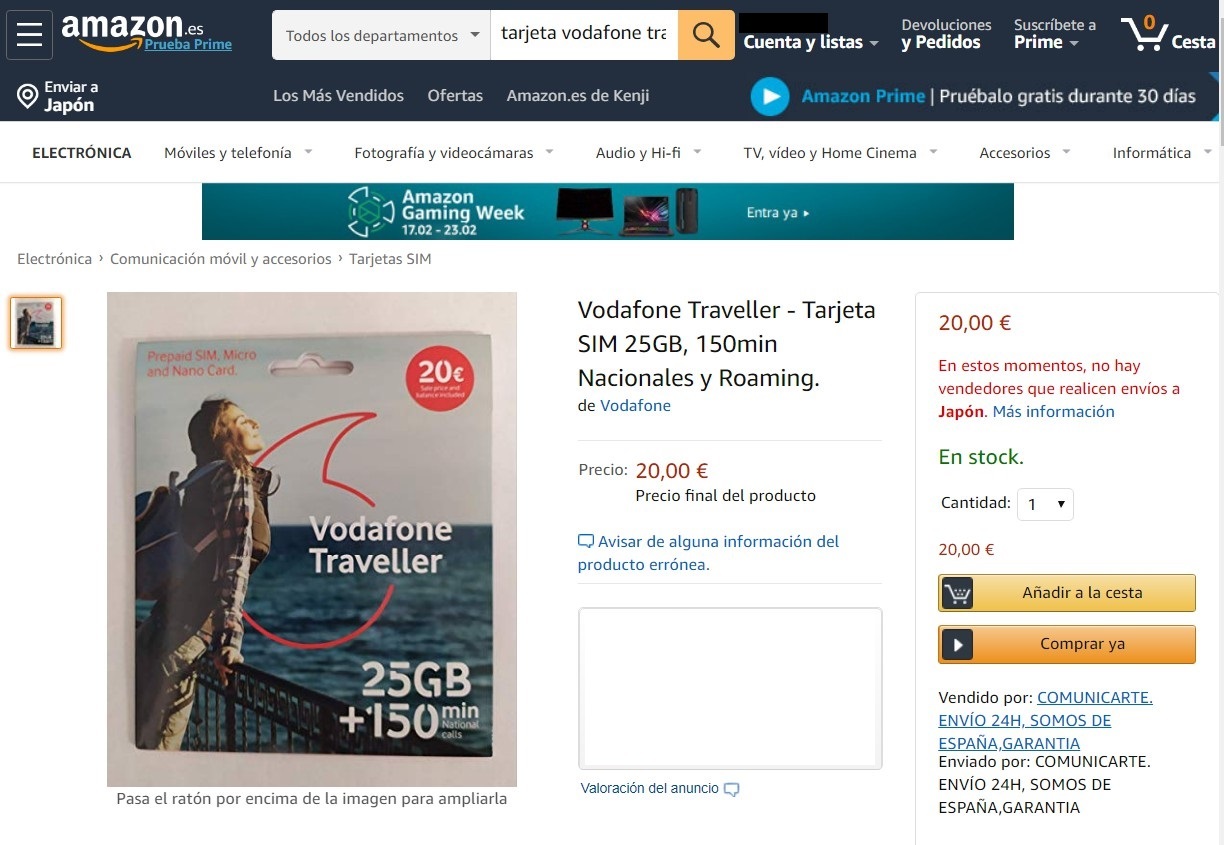Viewport: 1224px width, 845px height.
Task: Expand the Móviles y telefonía category menu
Action: (238, 153)
